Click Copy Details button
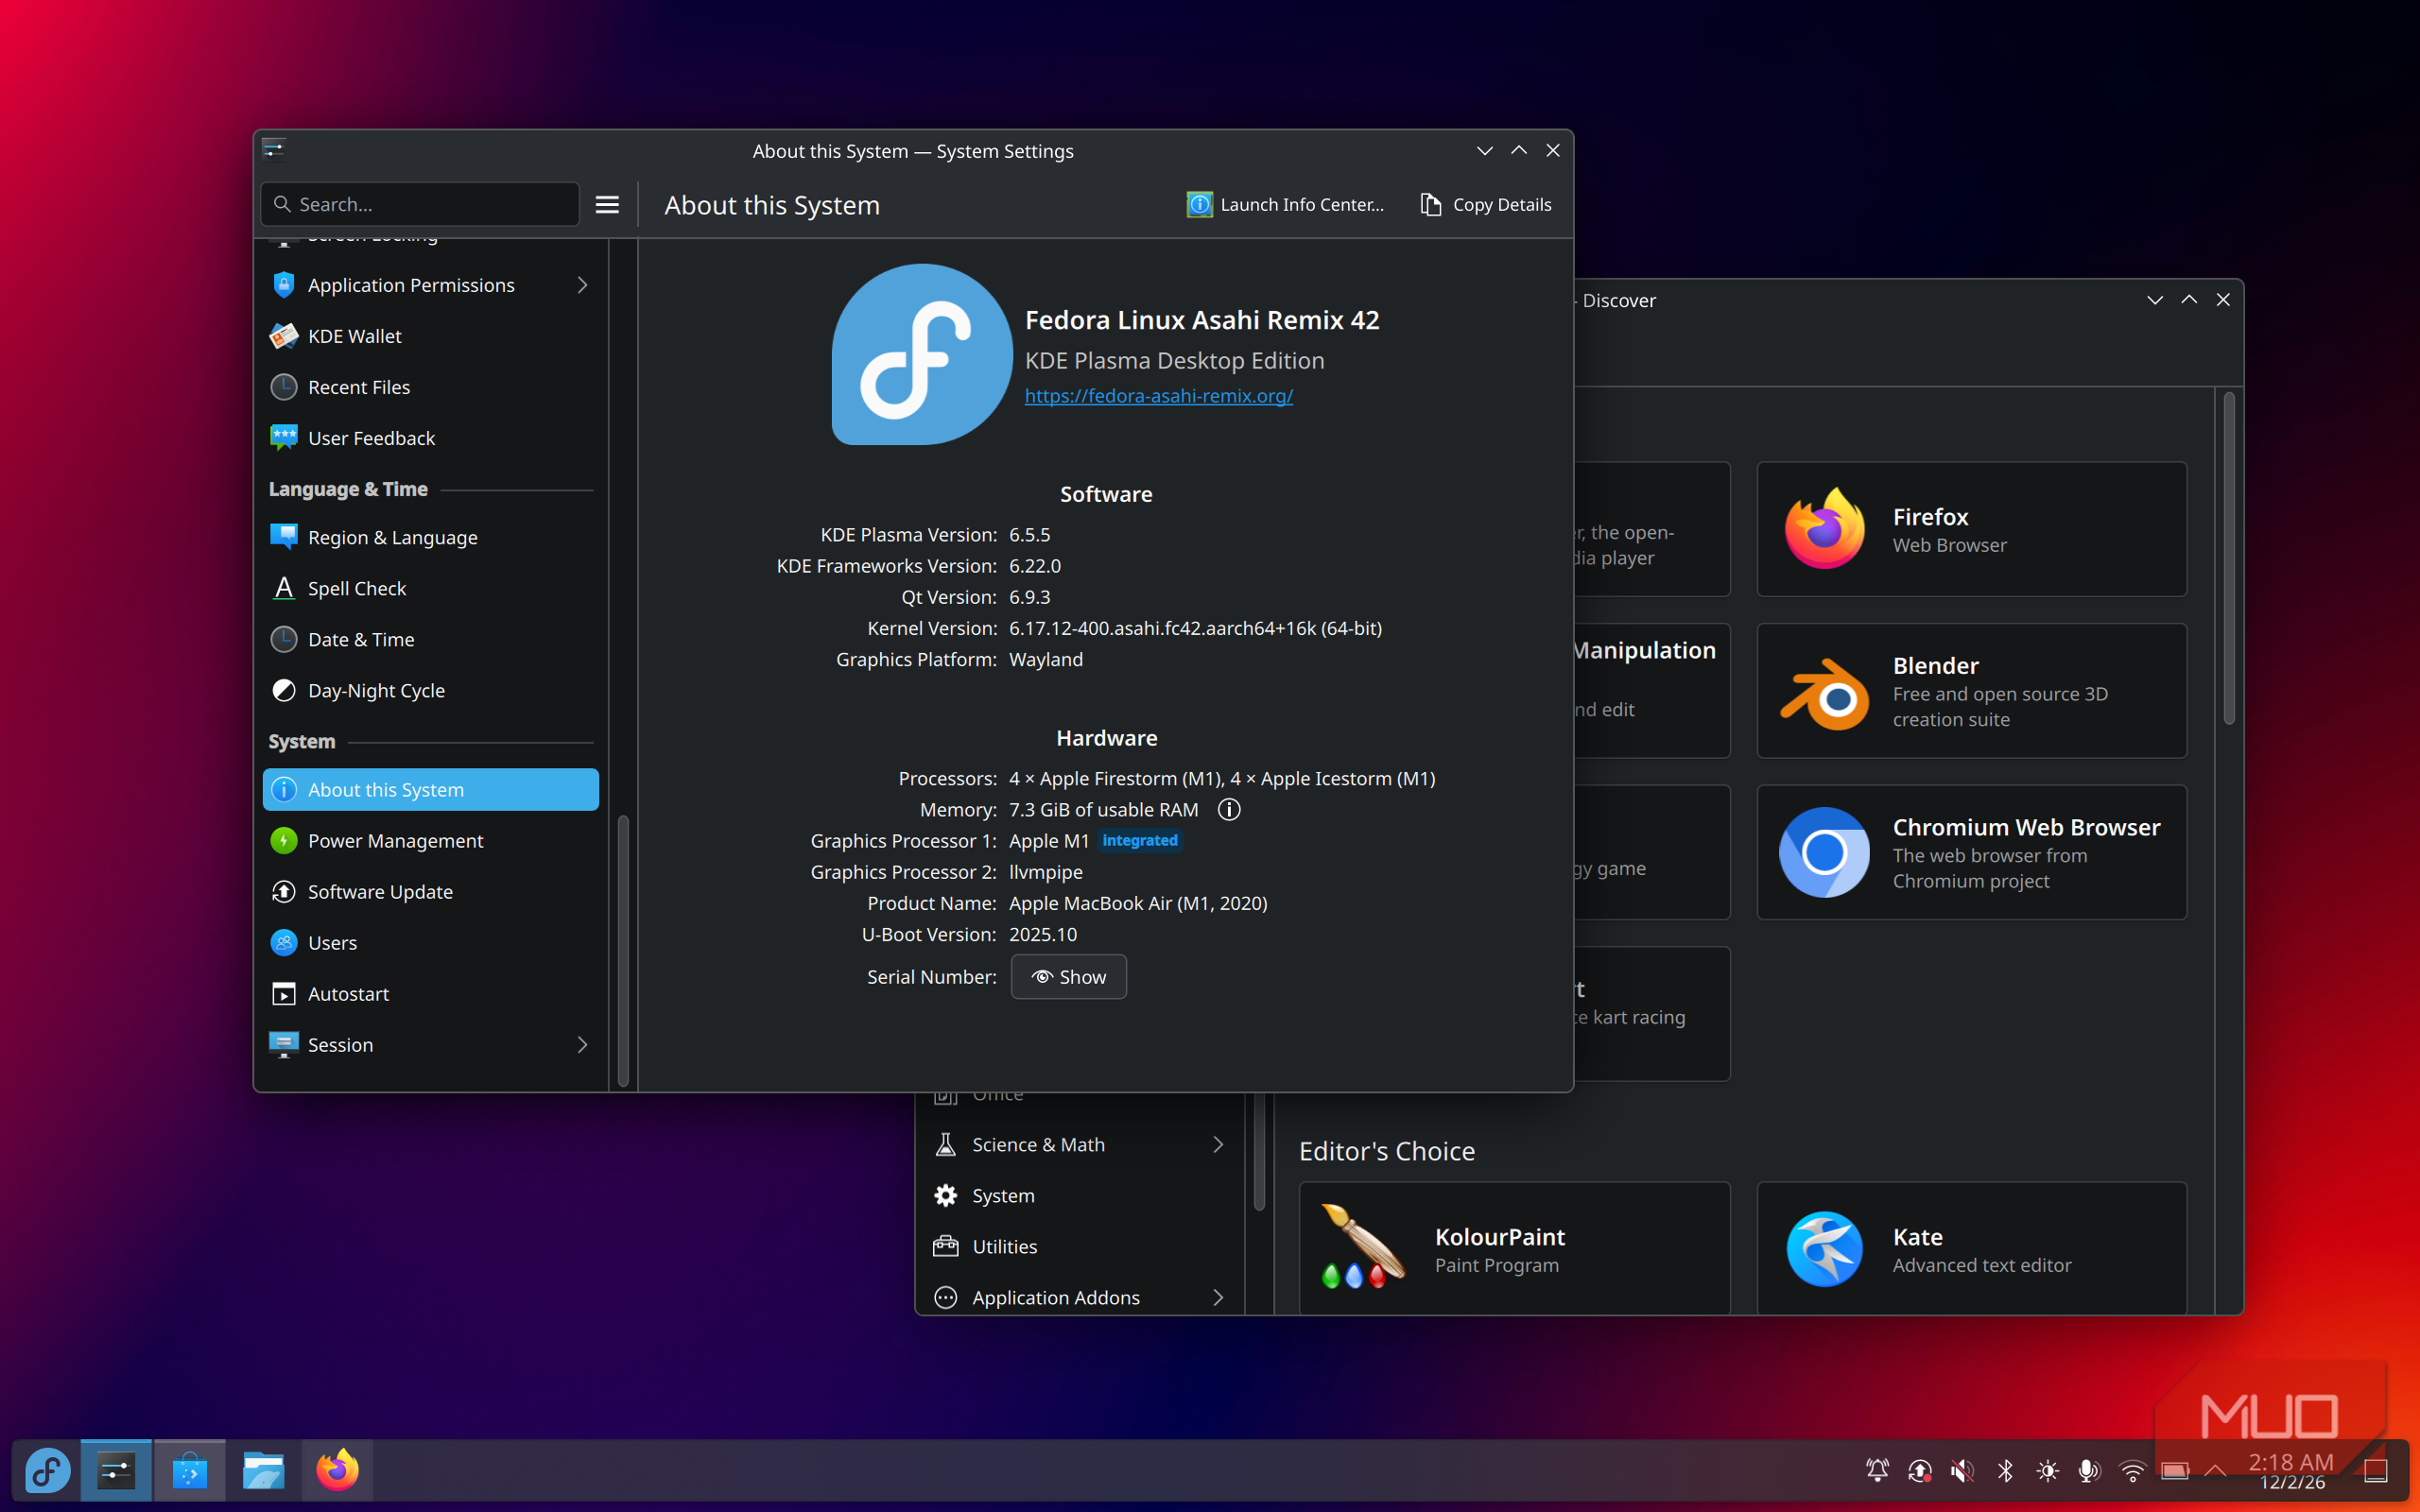Screen dimensions: 2420x1512 point(1486,204)
